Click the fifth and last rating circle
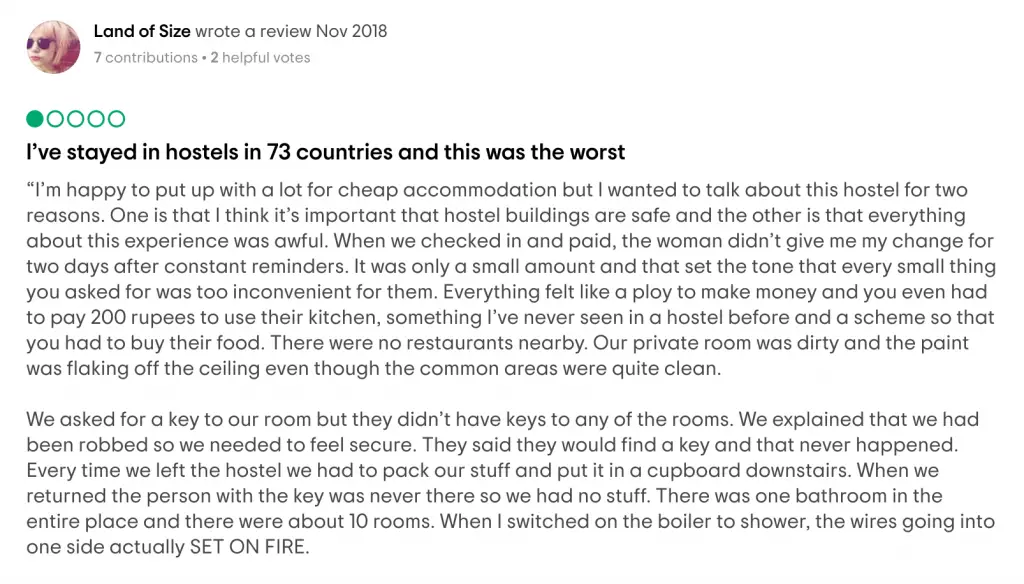 click(x=116, y=119)
